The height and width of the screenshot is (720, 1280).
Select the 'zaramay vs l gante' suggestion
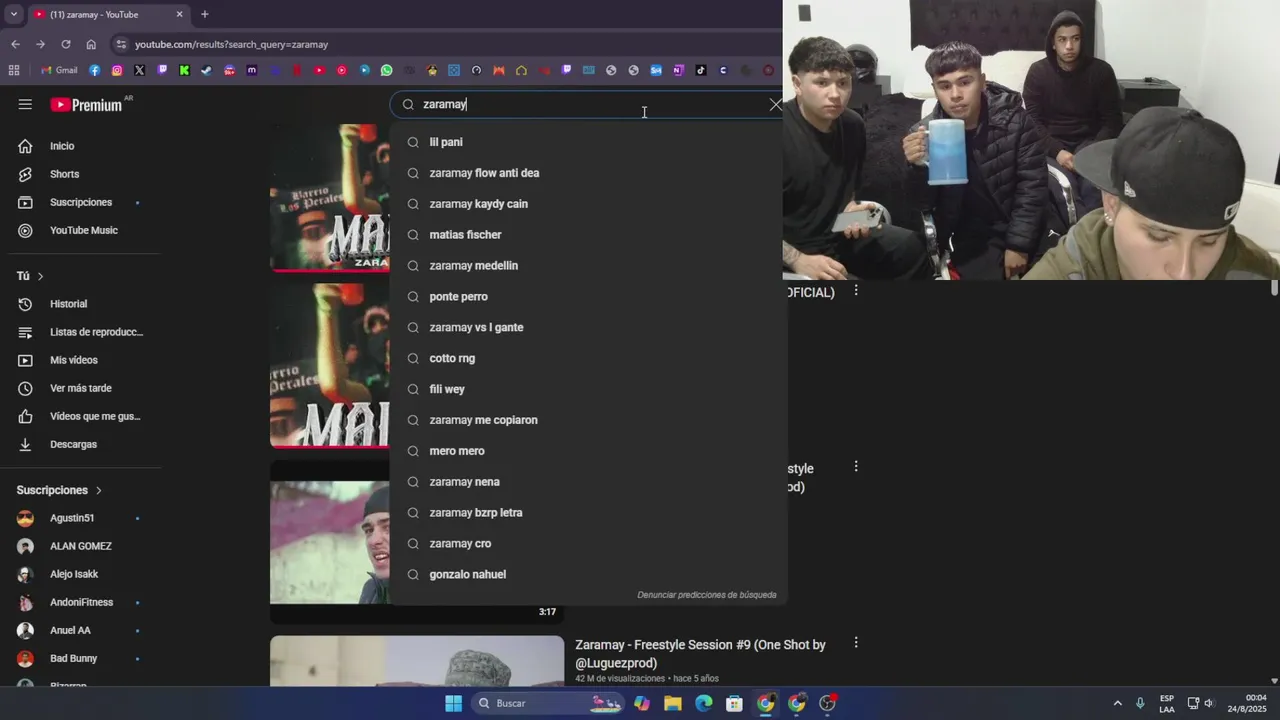click(x=588, y=327)
